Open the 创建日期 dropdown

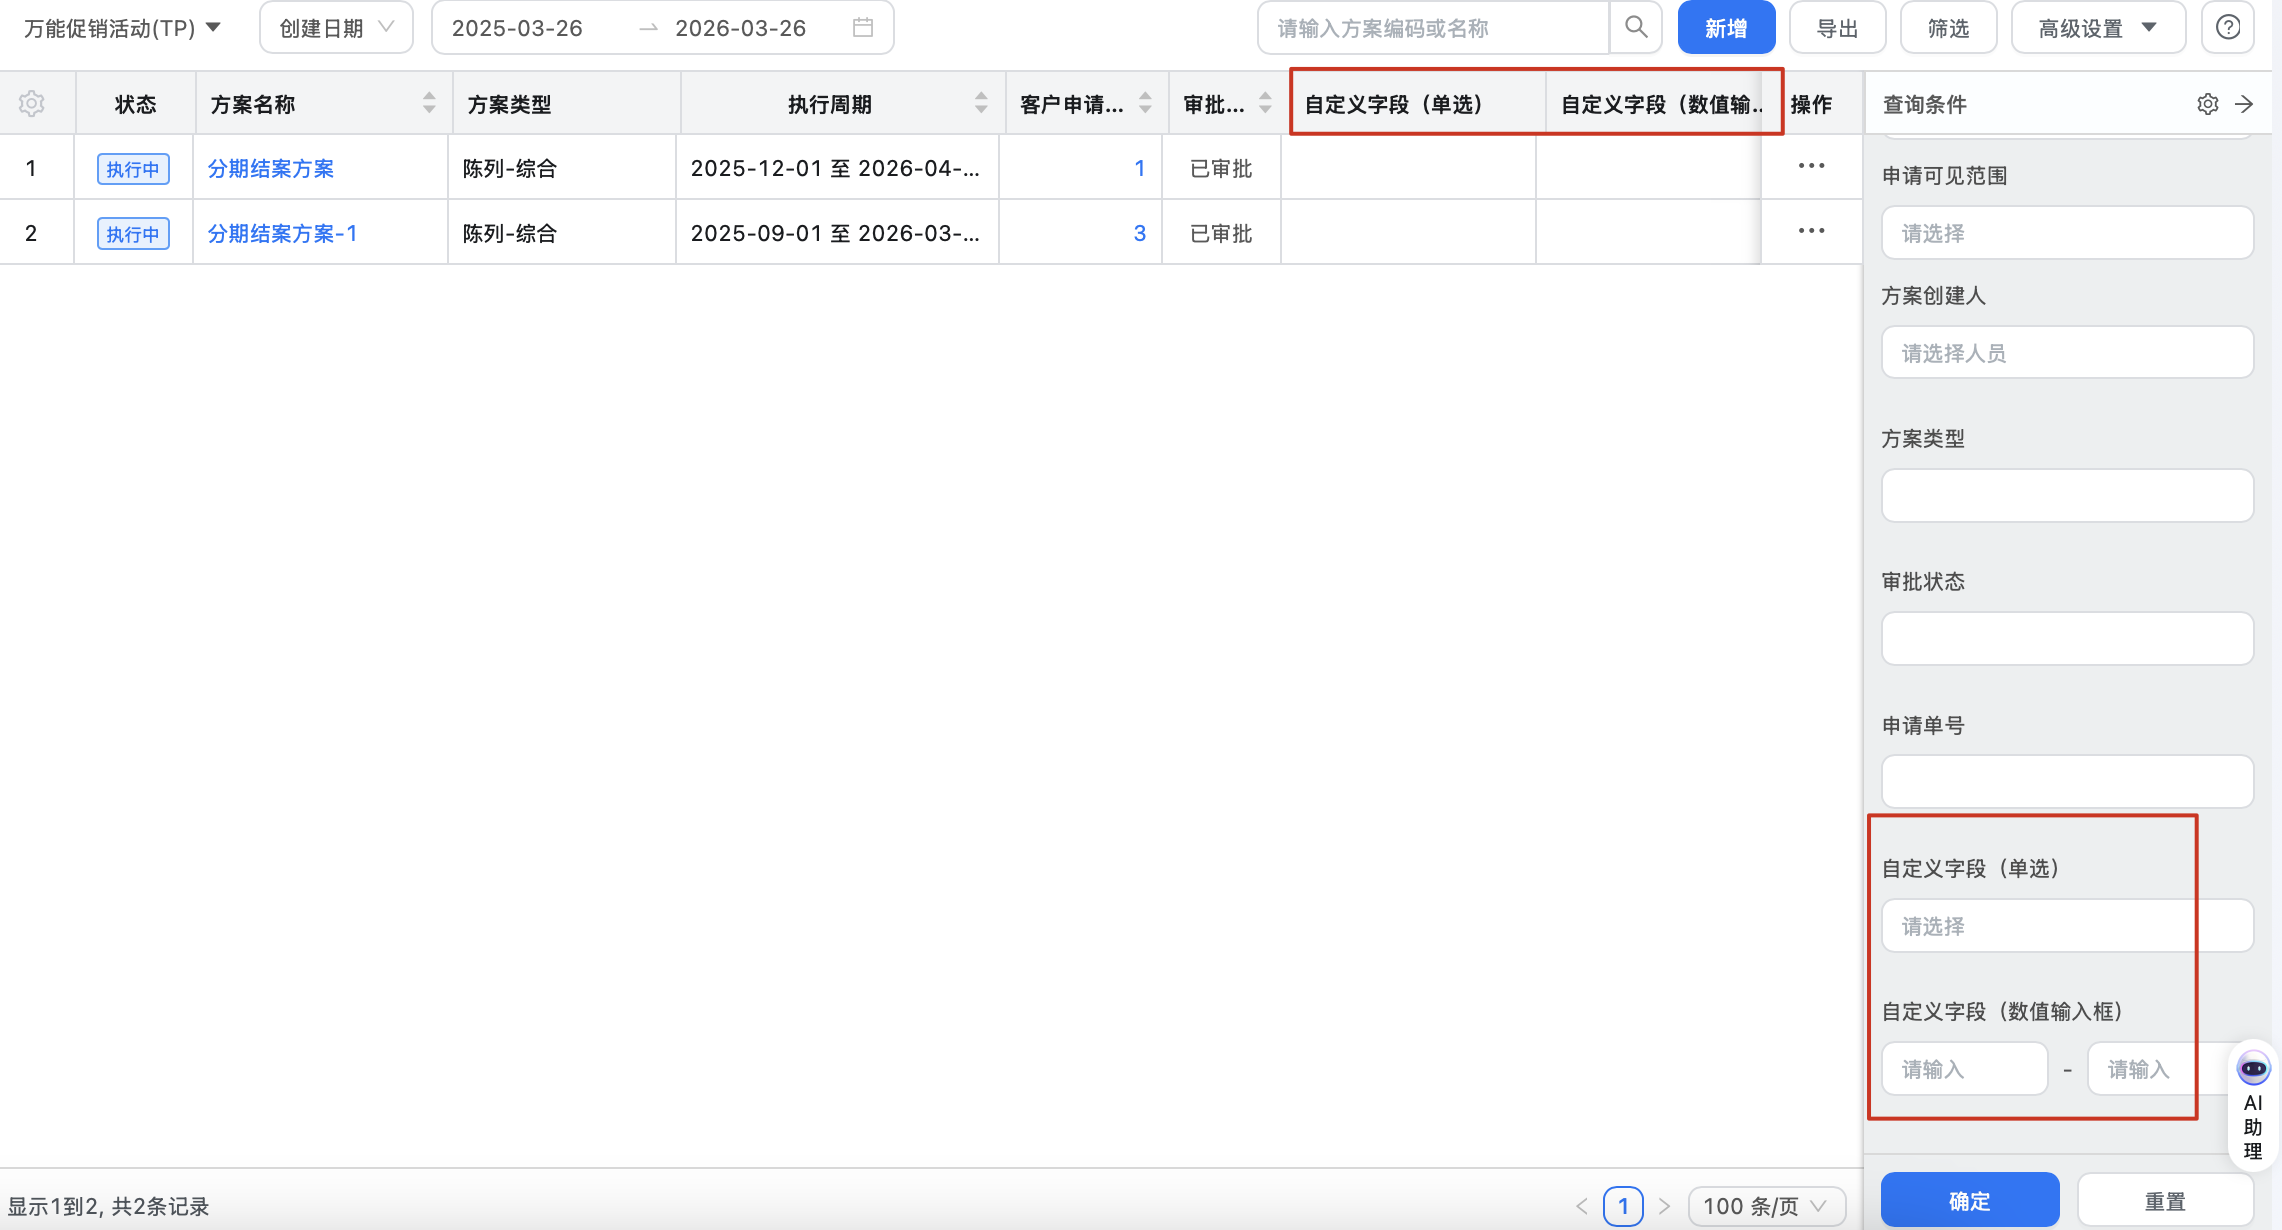tap(336, 28)
